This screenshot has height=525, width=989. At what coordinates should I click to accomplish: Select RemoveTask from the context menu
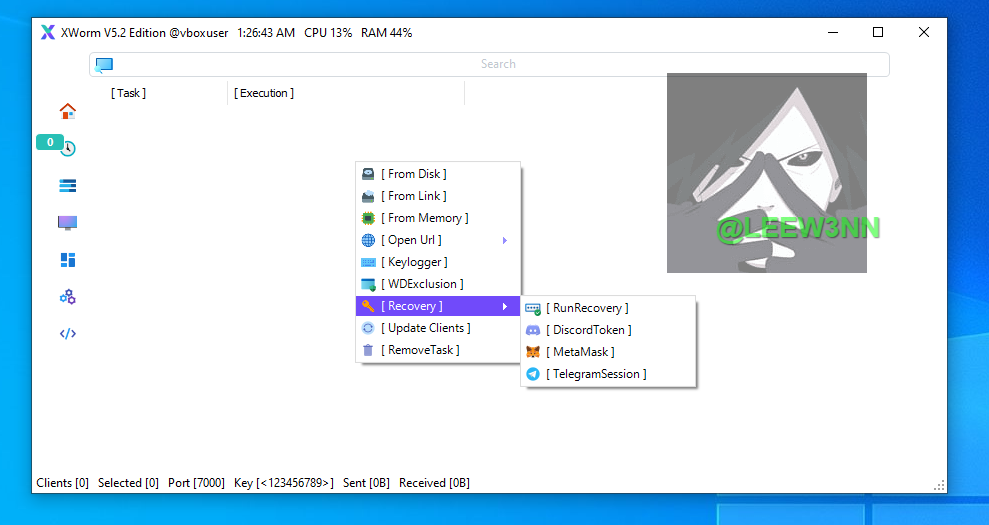pos(420,350)
